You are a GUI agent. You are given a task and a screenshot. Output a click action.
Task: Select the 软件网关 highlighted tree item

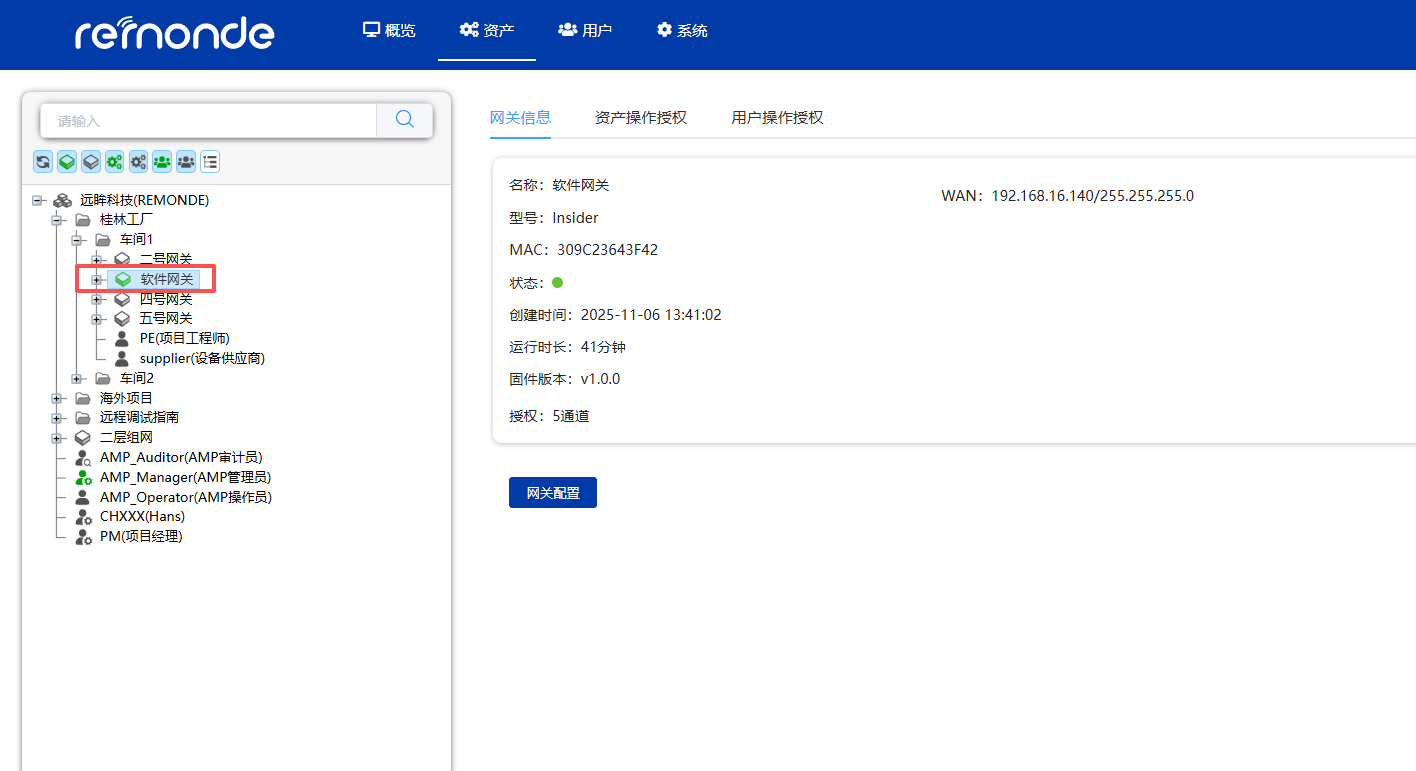(x=164, y=279)
